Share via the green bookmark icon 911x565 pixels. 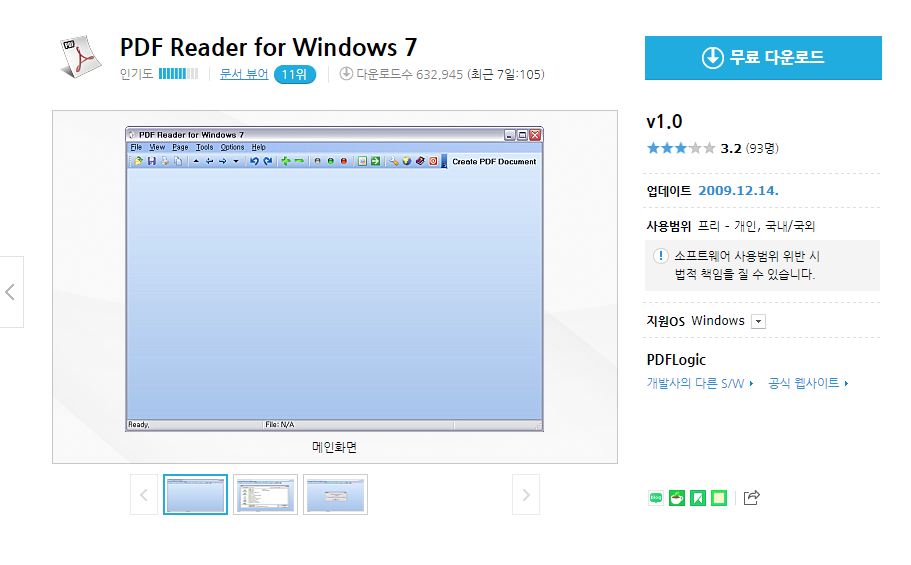point(698,498)
